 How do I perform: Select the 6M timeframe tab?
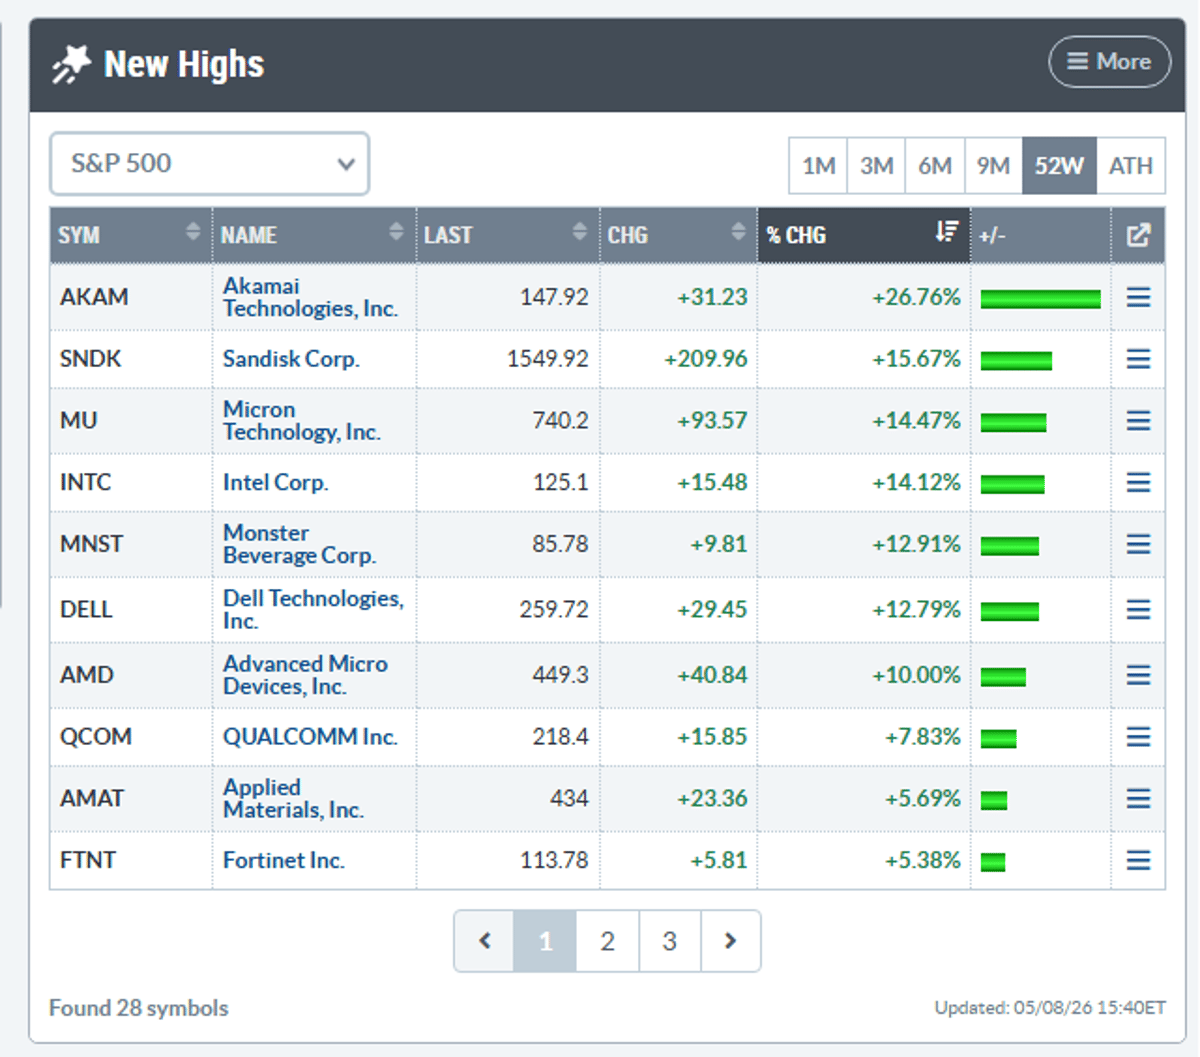tap(935, 166)
